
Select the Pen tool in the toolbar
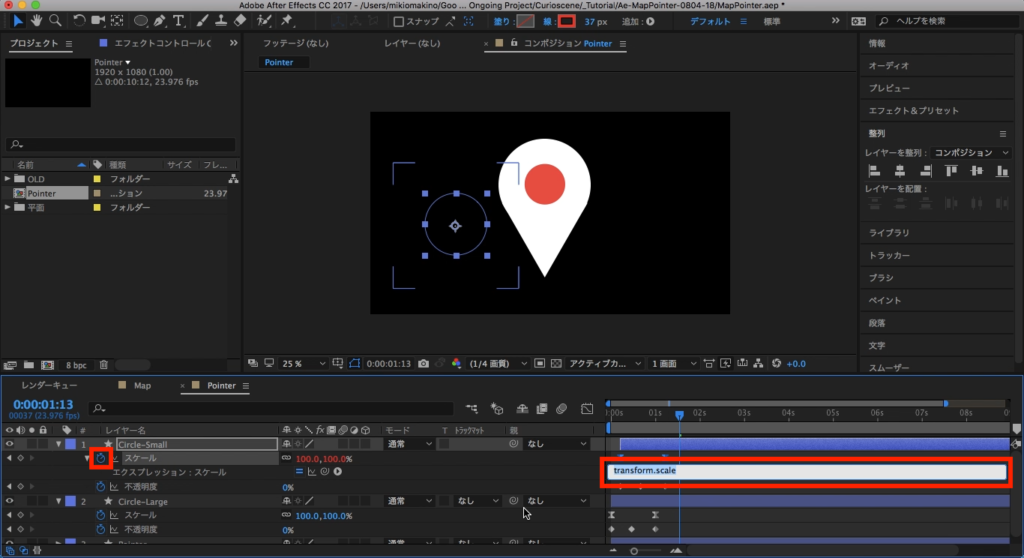[160, 21]
